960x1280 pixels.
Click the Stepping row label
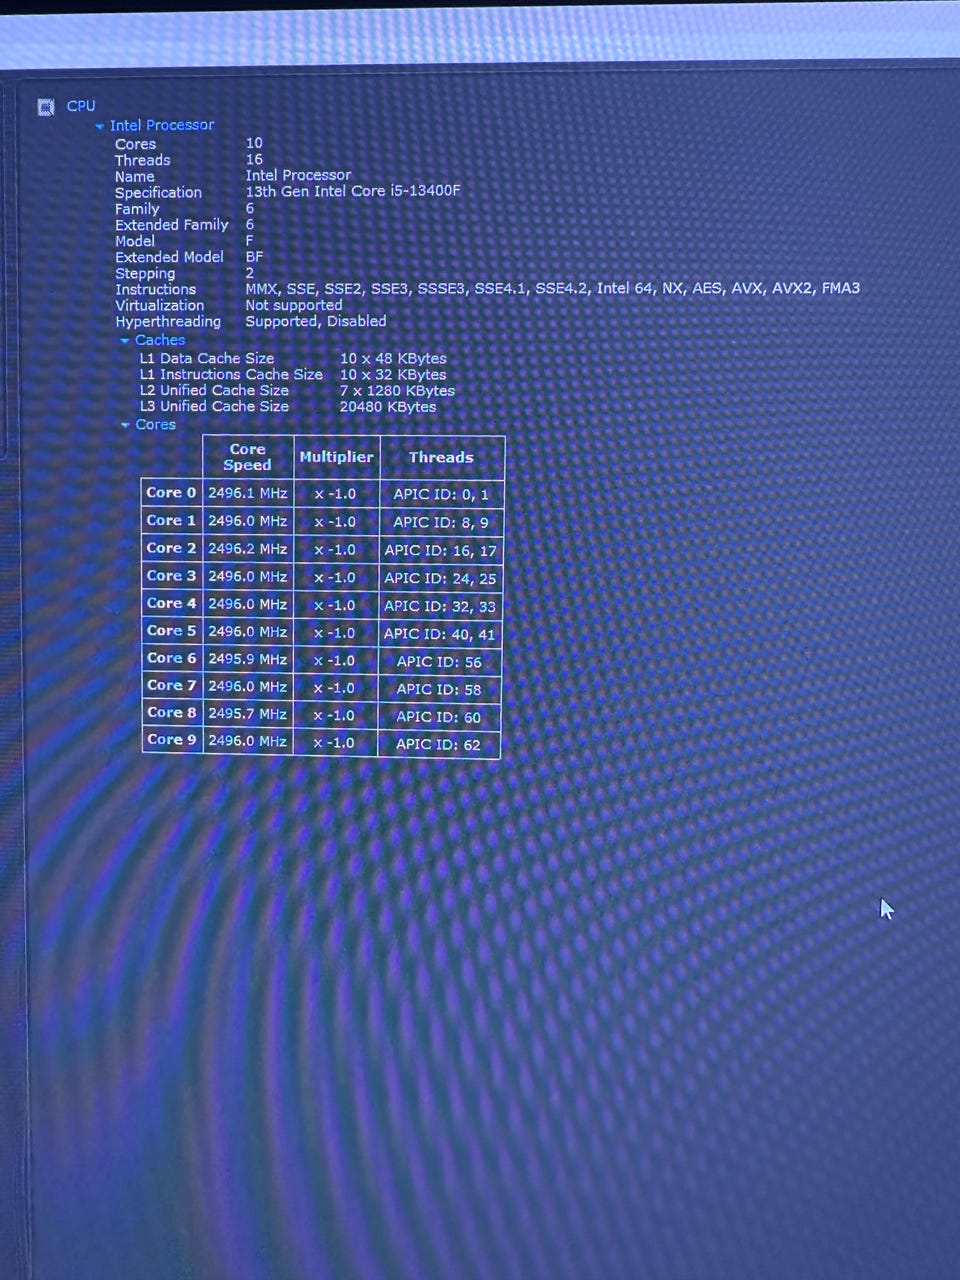pos(145,273)
